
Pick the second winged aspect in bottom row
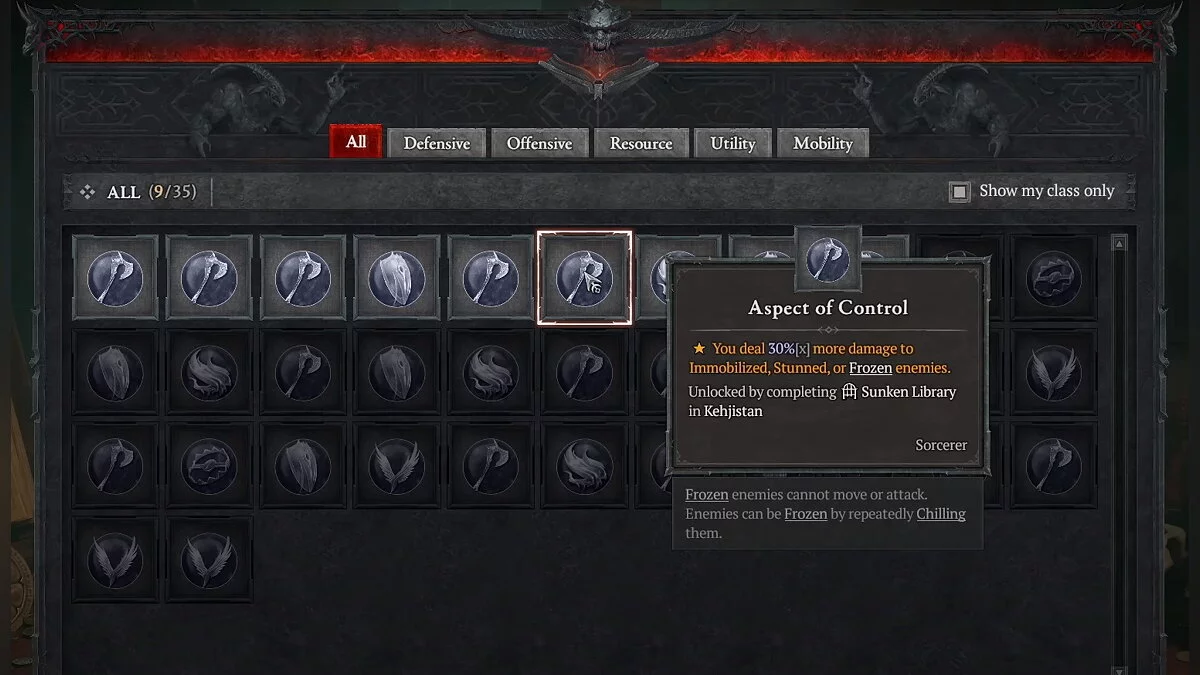209,560
